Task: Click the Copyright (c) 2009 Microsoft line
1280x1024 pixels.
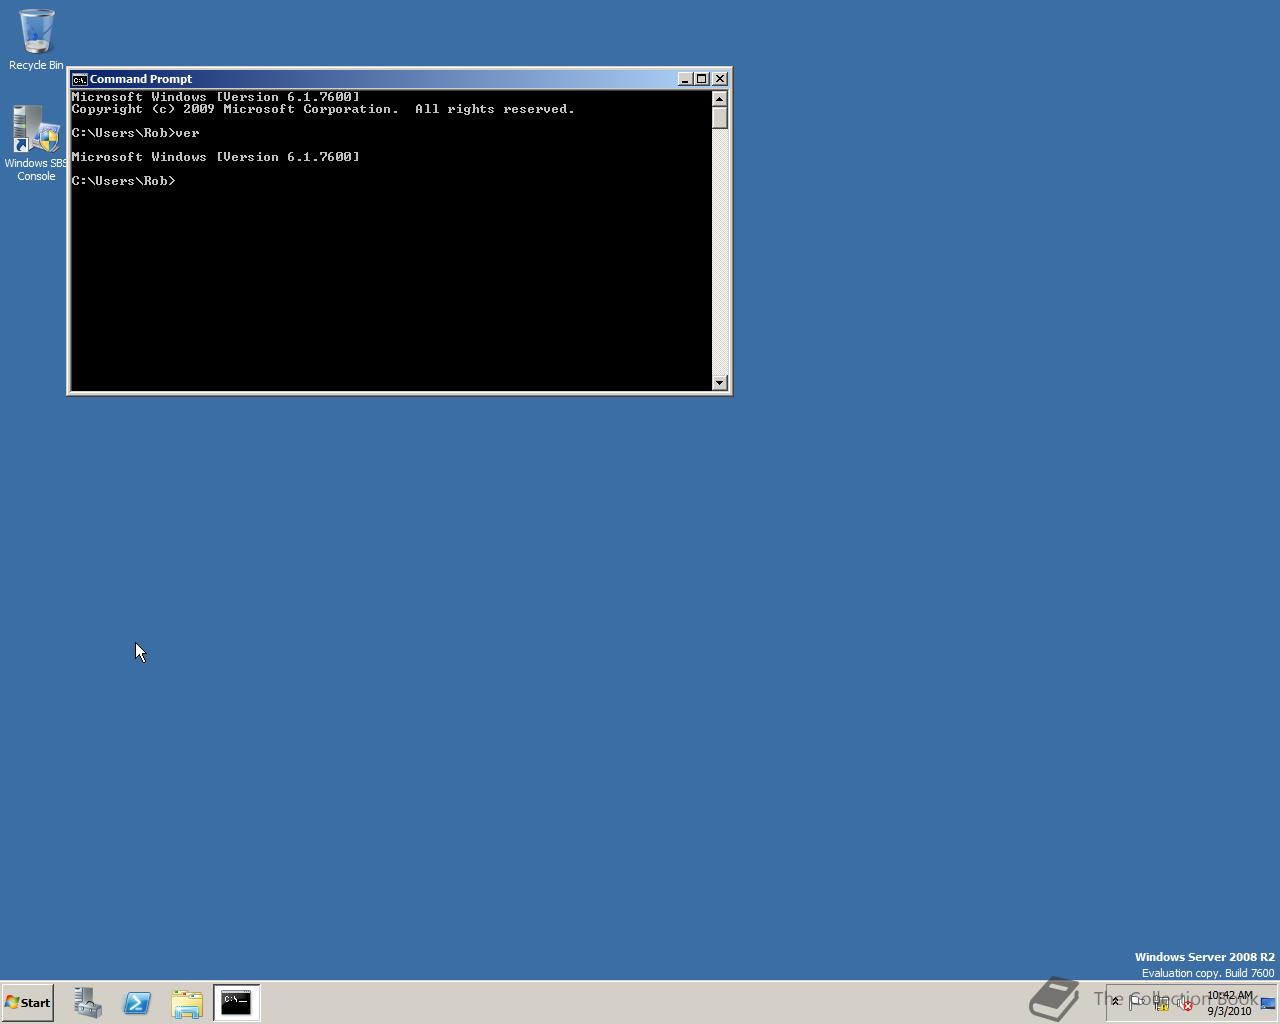Action: coord(323,109)
